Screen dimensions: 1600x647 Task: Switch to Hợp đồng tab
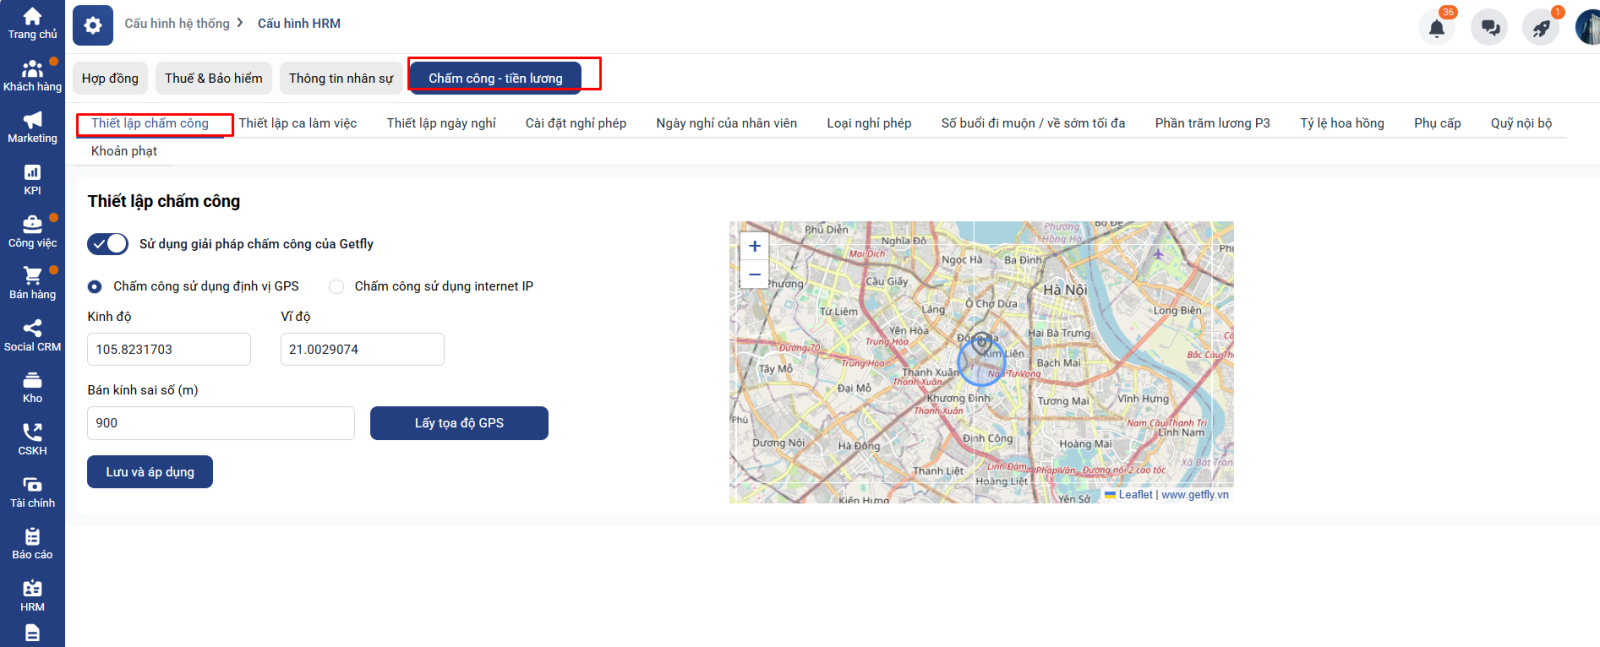(110, 78)
